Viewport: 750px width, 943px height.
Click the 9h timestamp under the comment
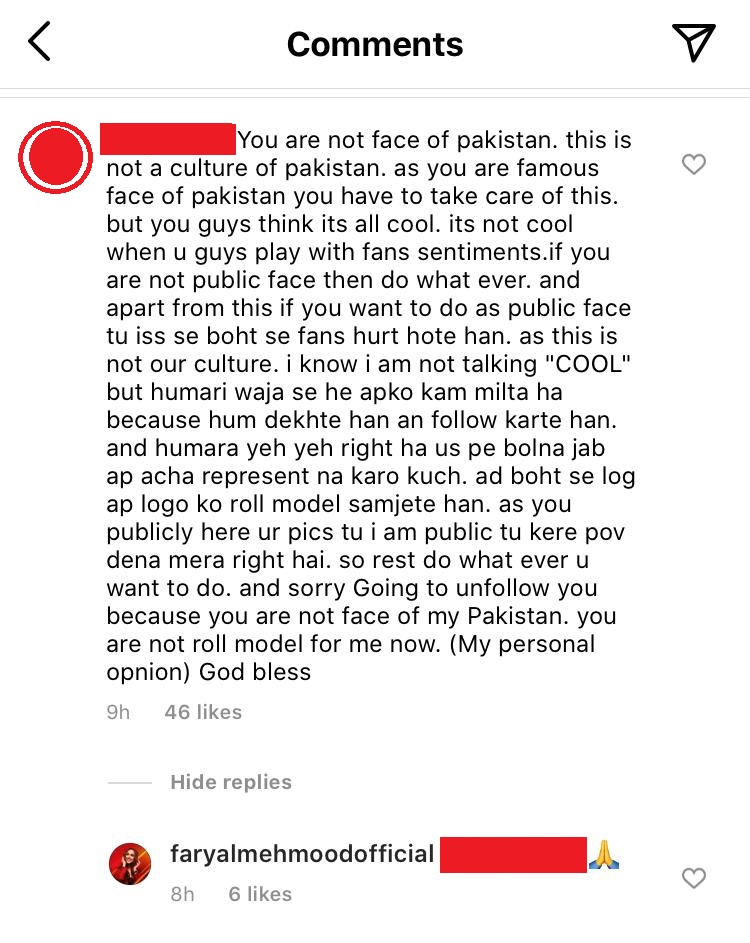[x=118, y=712]
